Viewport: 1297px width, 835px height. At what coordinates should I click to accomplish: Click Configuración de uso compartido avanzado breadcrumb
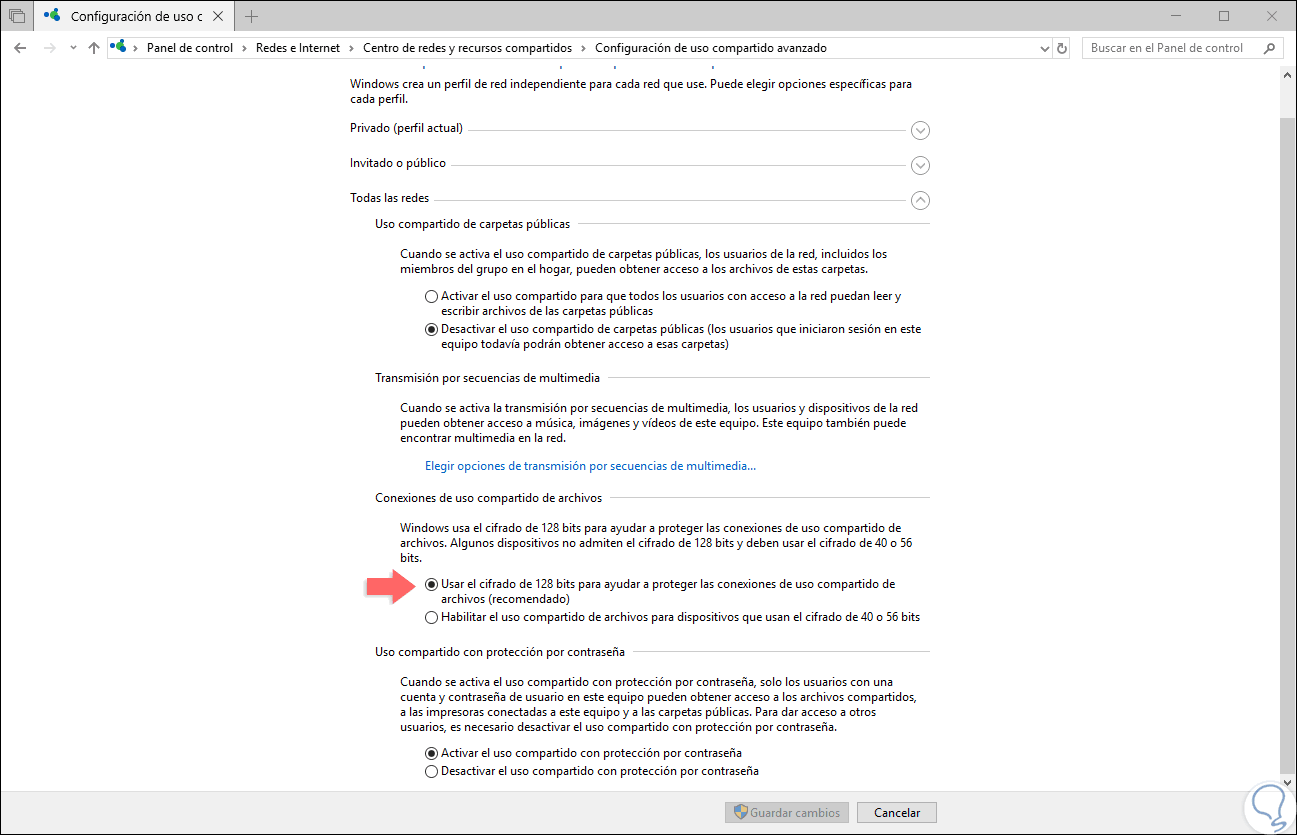point(710,48)
